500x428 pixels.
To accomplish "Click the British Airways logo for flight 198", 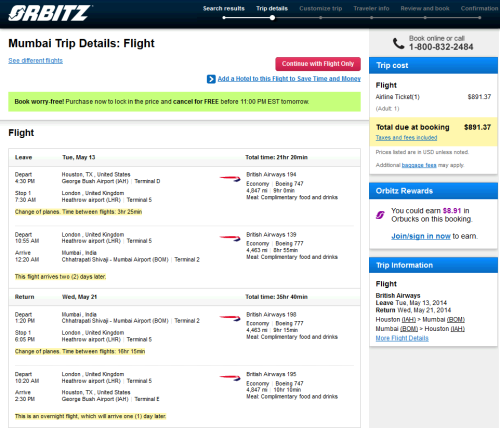I will point(230,318).
